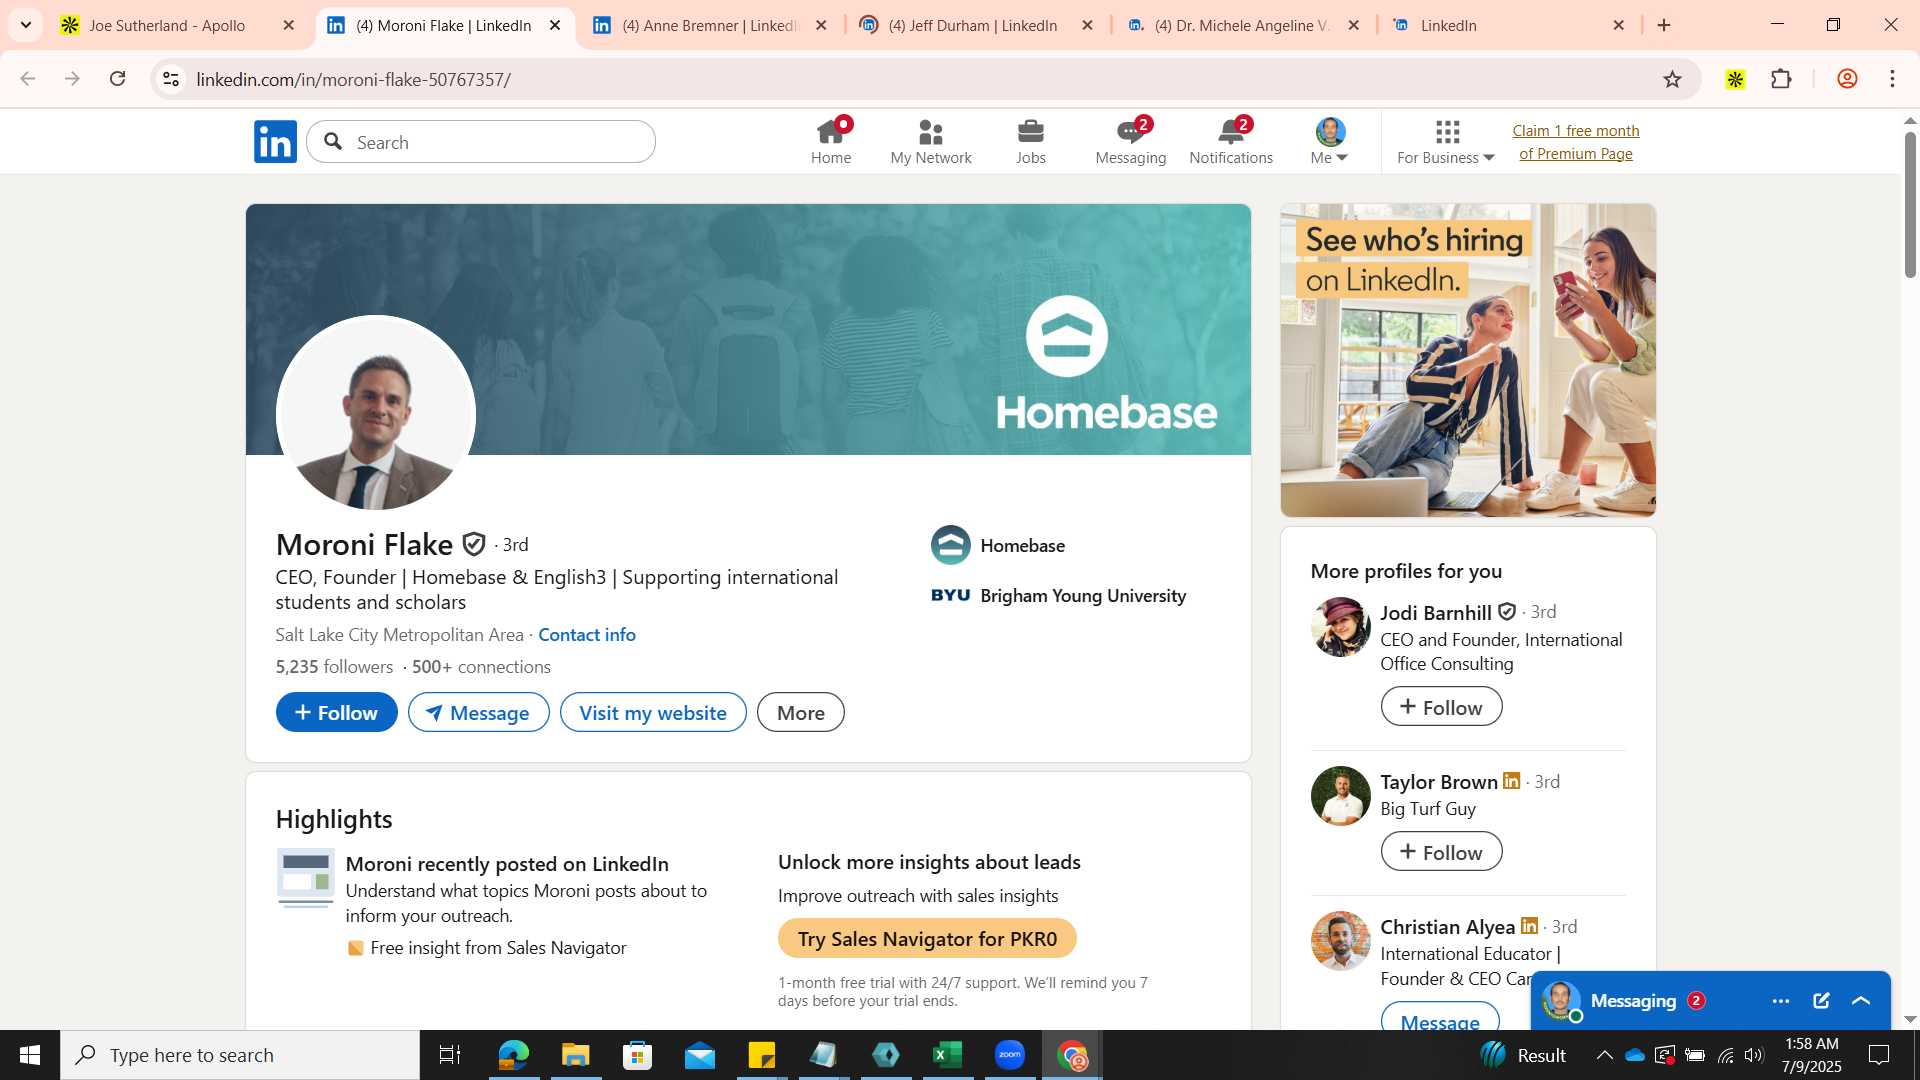Click the volume icon in system tray
This screenshot has height=1080, width=1920.
[1754, 1055]
